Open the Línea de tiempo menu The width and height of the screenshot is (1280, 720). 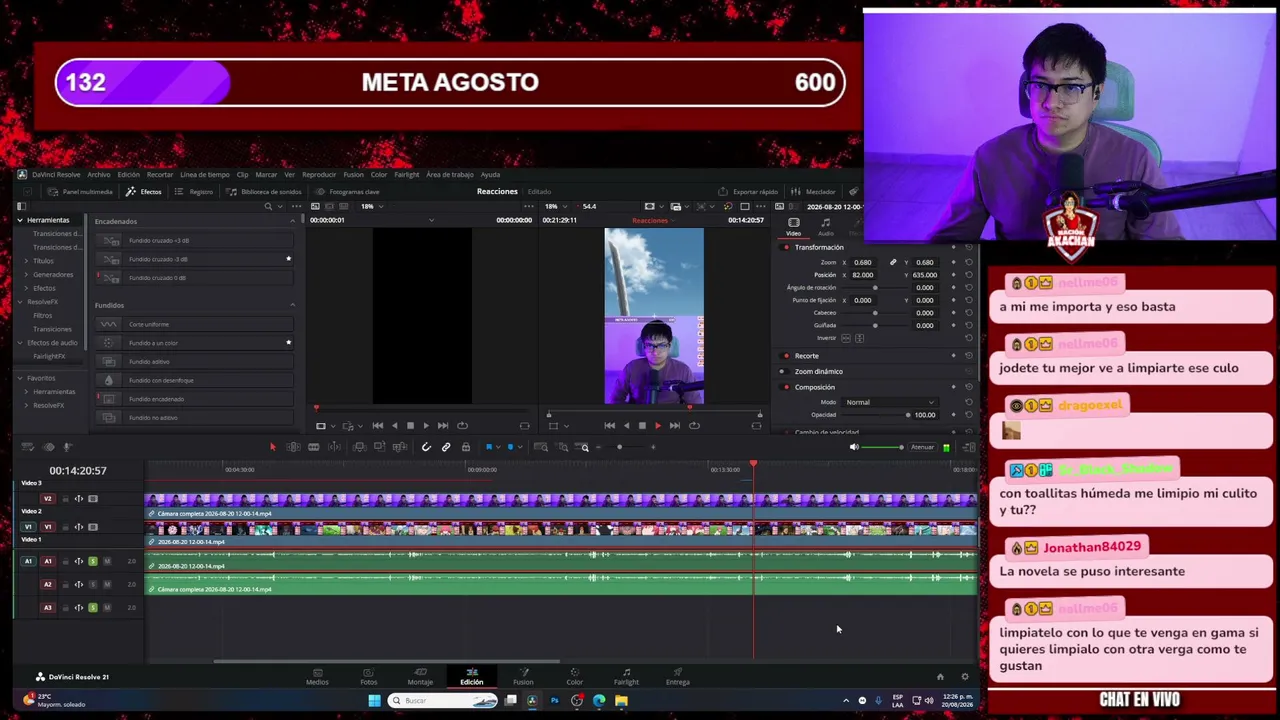[x=205, y=175]
